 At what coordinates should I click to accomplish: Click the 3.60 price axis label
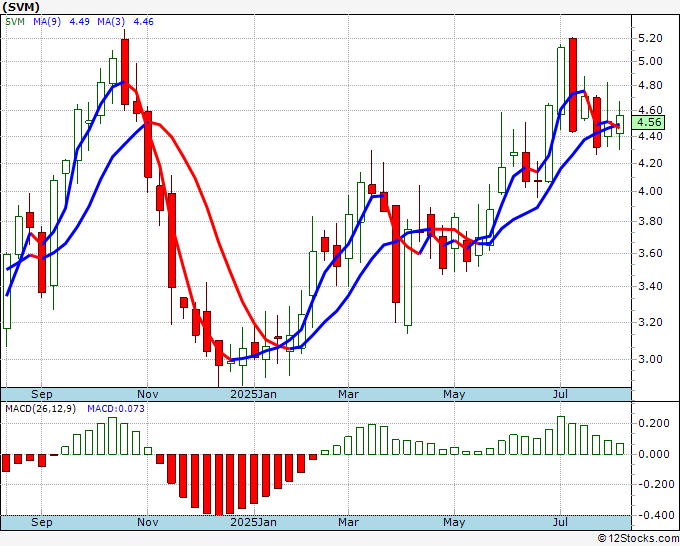[x=650, y=253]
